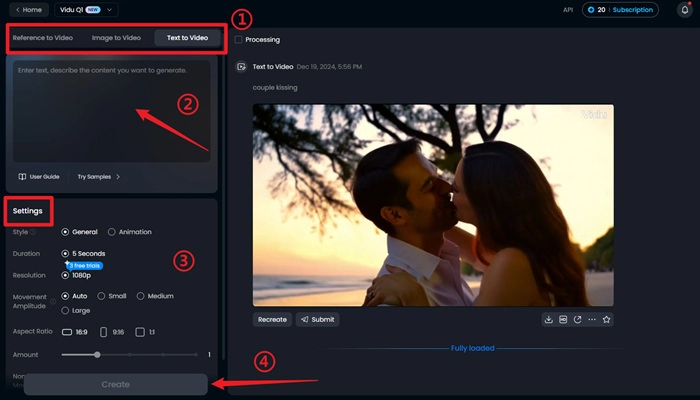This screenshot has width=700, height=400.
Task: Play the generated couple video thumbnail
Action: pos(433,205)
